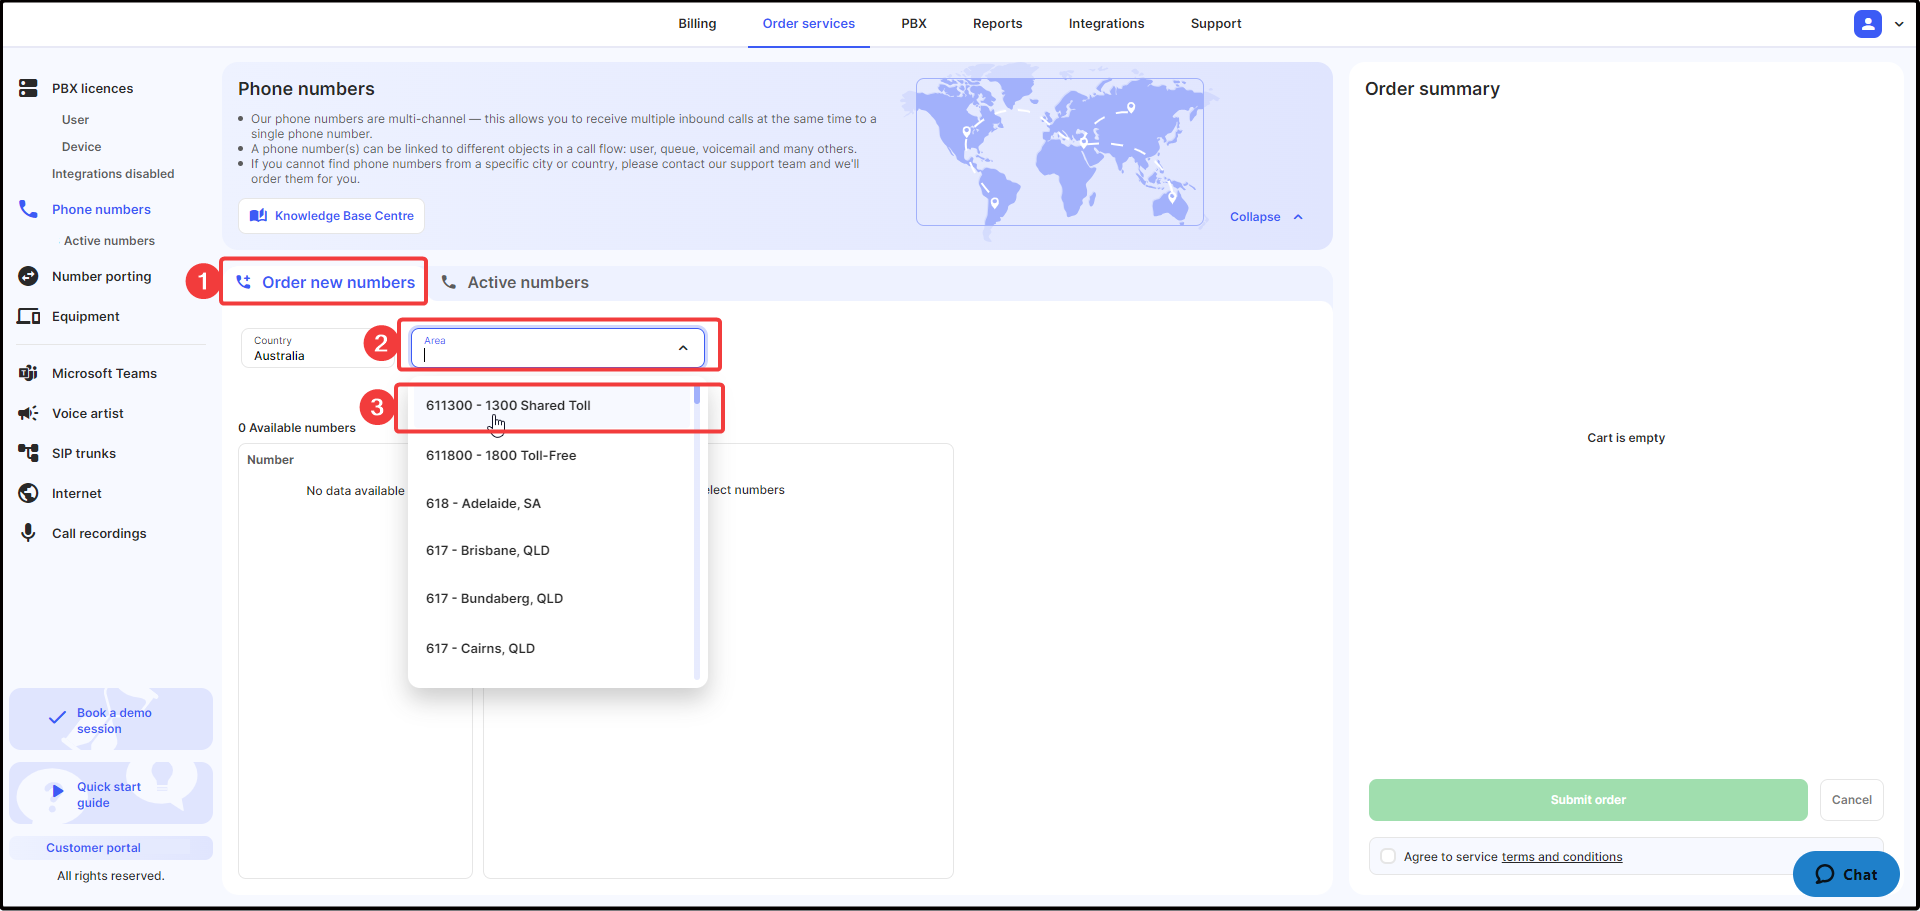This screenshot has height=911, width=1920.
Task: Open the user account avatar menu
Action: pos(1867,24)
